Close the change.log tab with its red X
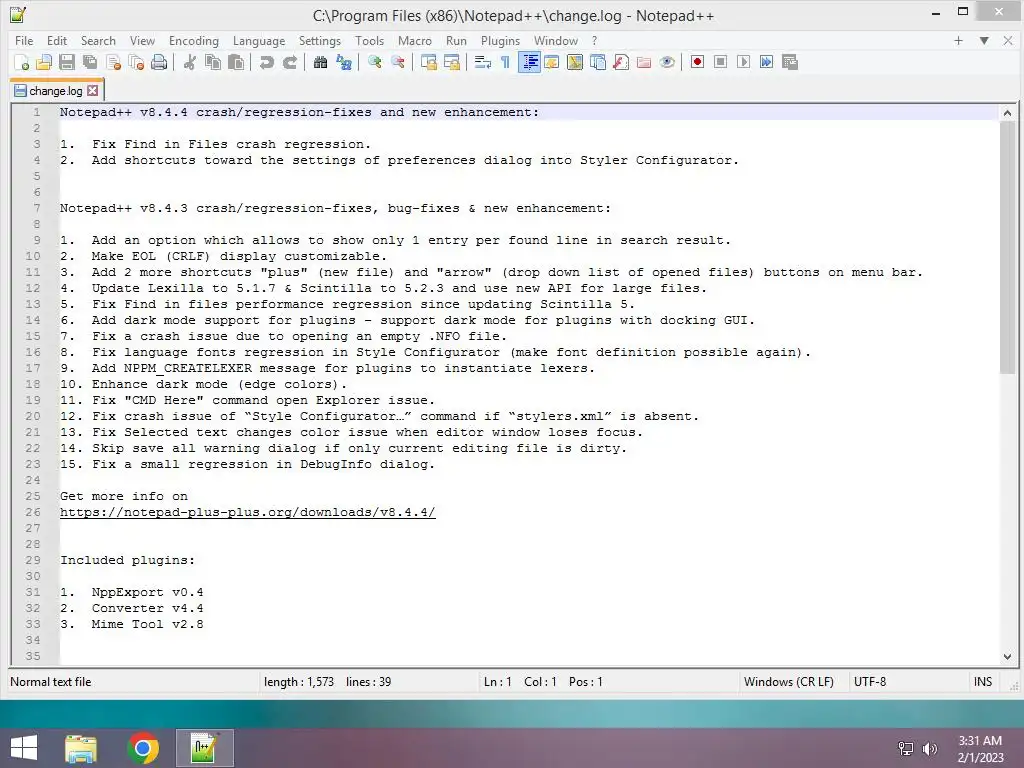Screen dimensions: 1024x768 tap(93, 91)
